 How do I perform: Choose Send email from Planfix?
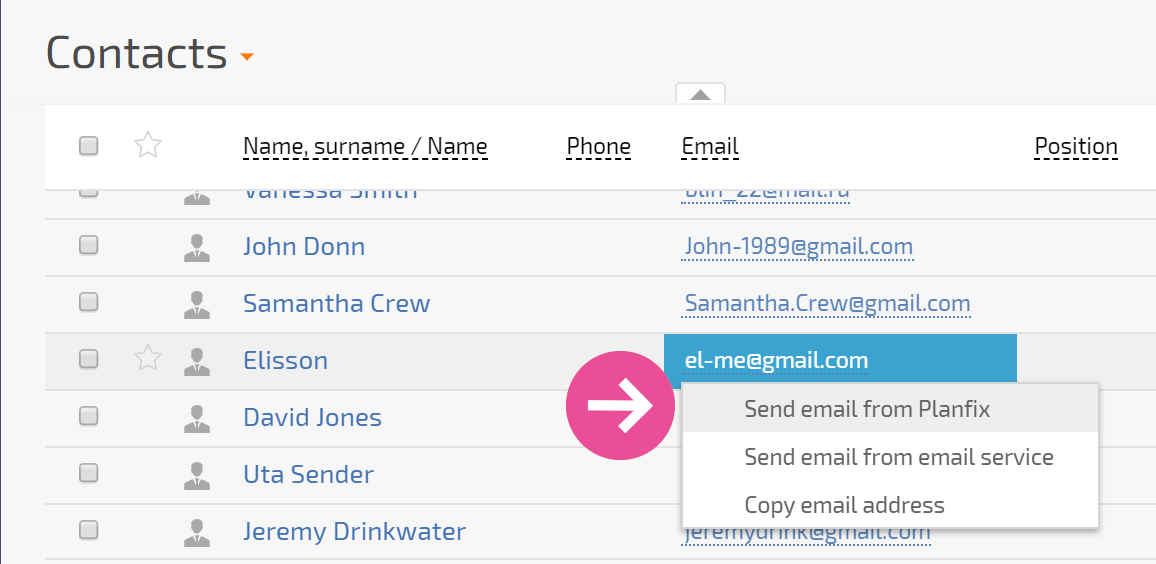(x=891, y=408)
